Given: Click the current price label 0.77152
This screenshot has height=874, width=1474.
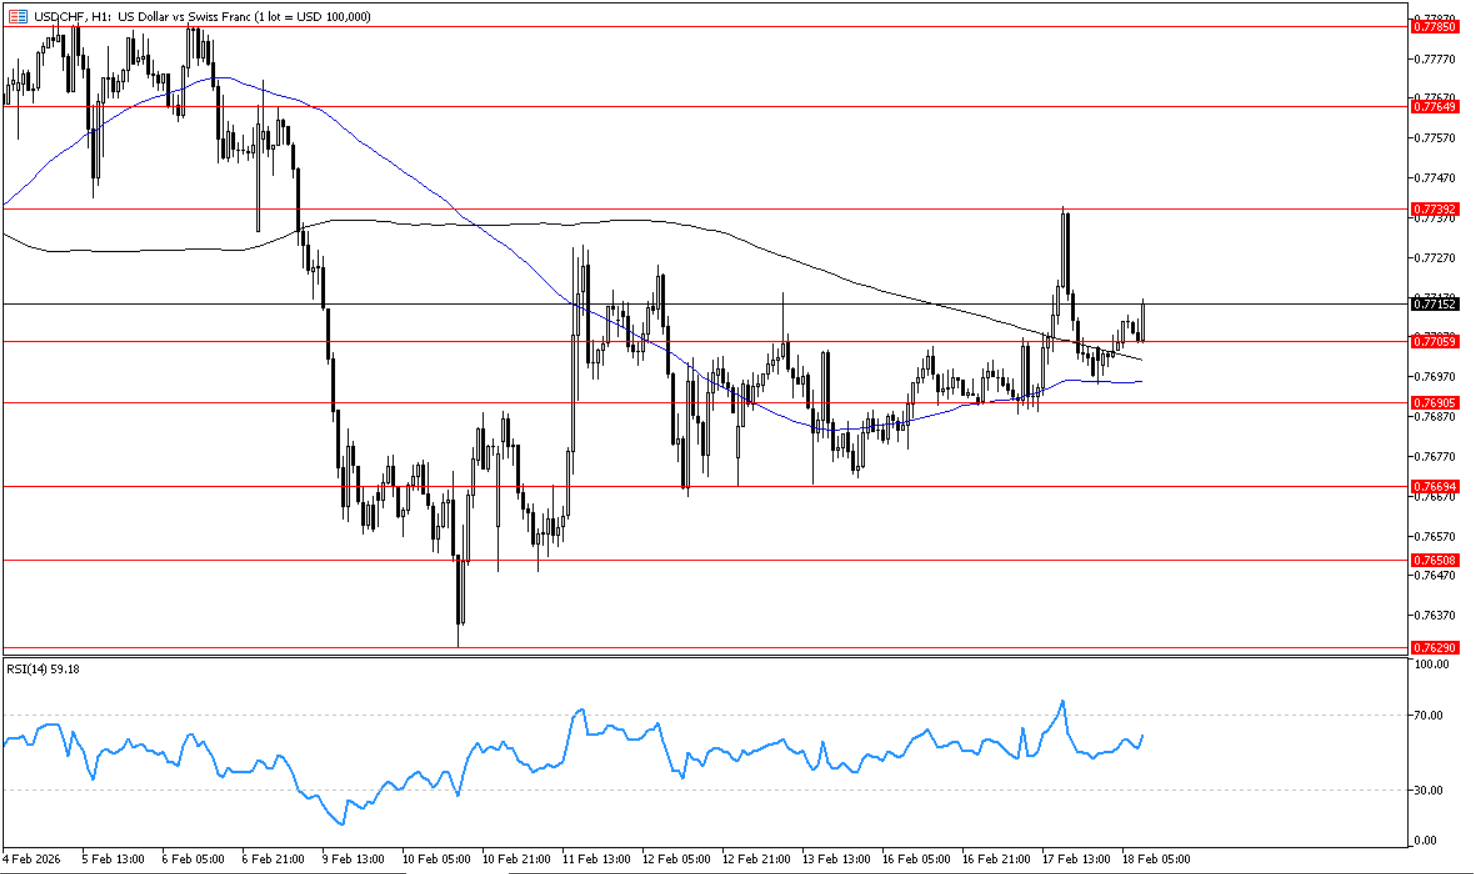Looking at the screenshot, I should (1434, 304).
